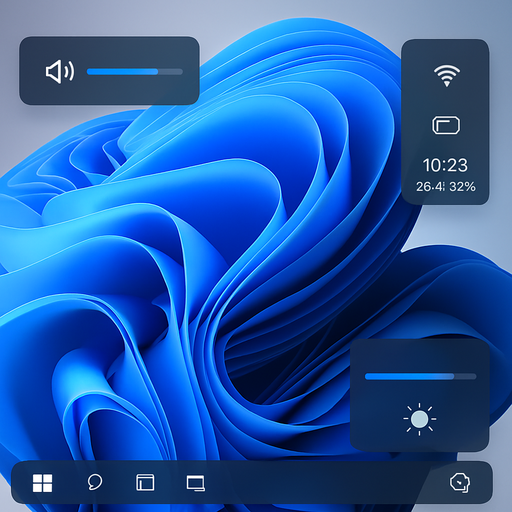512x512 pixels.
Task: Click the Wi-Fi icon
Action: point(447,76)
